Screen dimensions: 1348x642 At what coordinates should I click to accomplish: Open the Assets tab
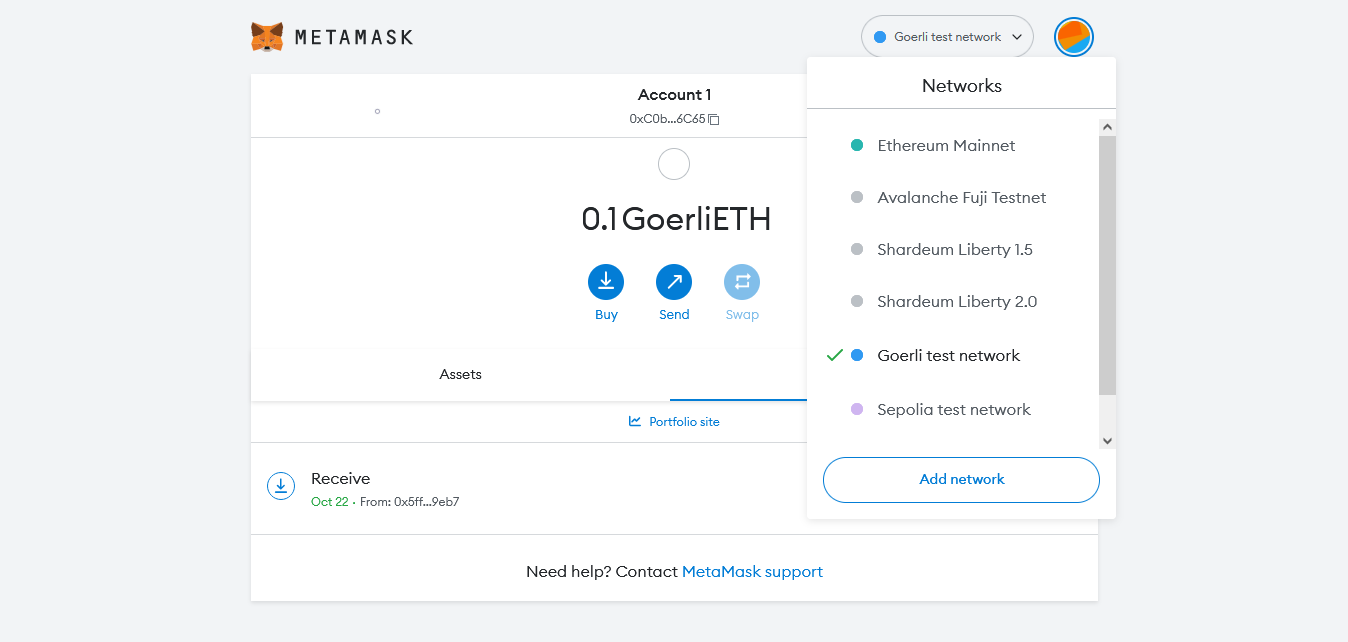460,374
